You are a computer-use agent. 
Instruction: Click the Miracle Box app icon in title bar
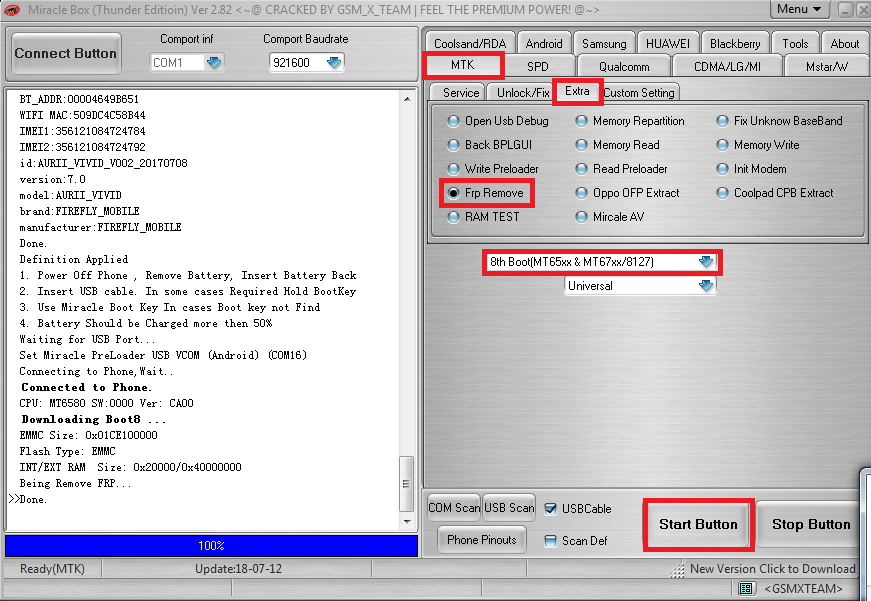click(11, 9)
